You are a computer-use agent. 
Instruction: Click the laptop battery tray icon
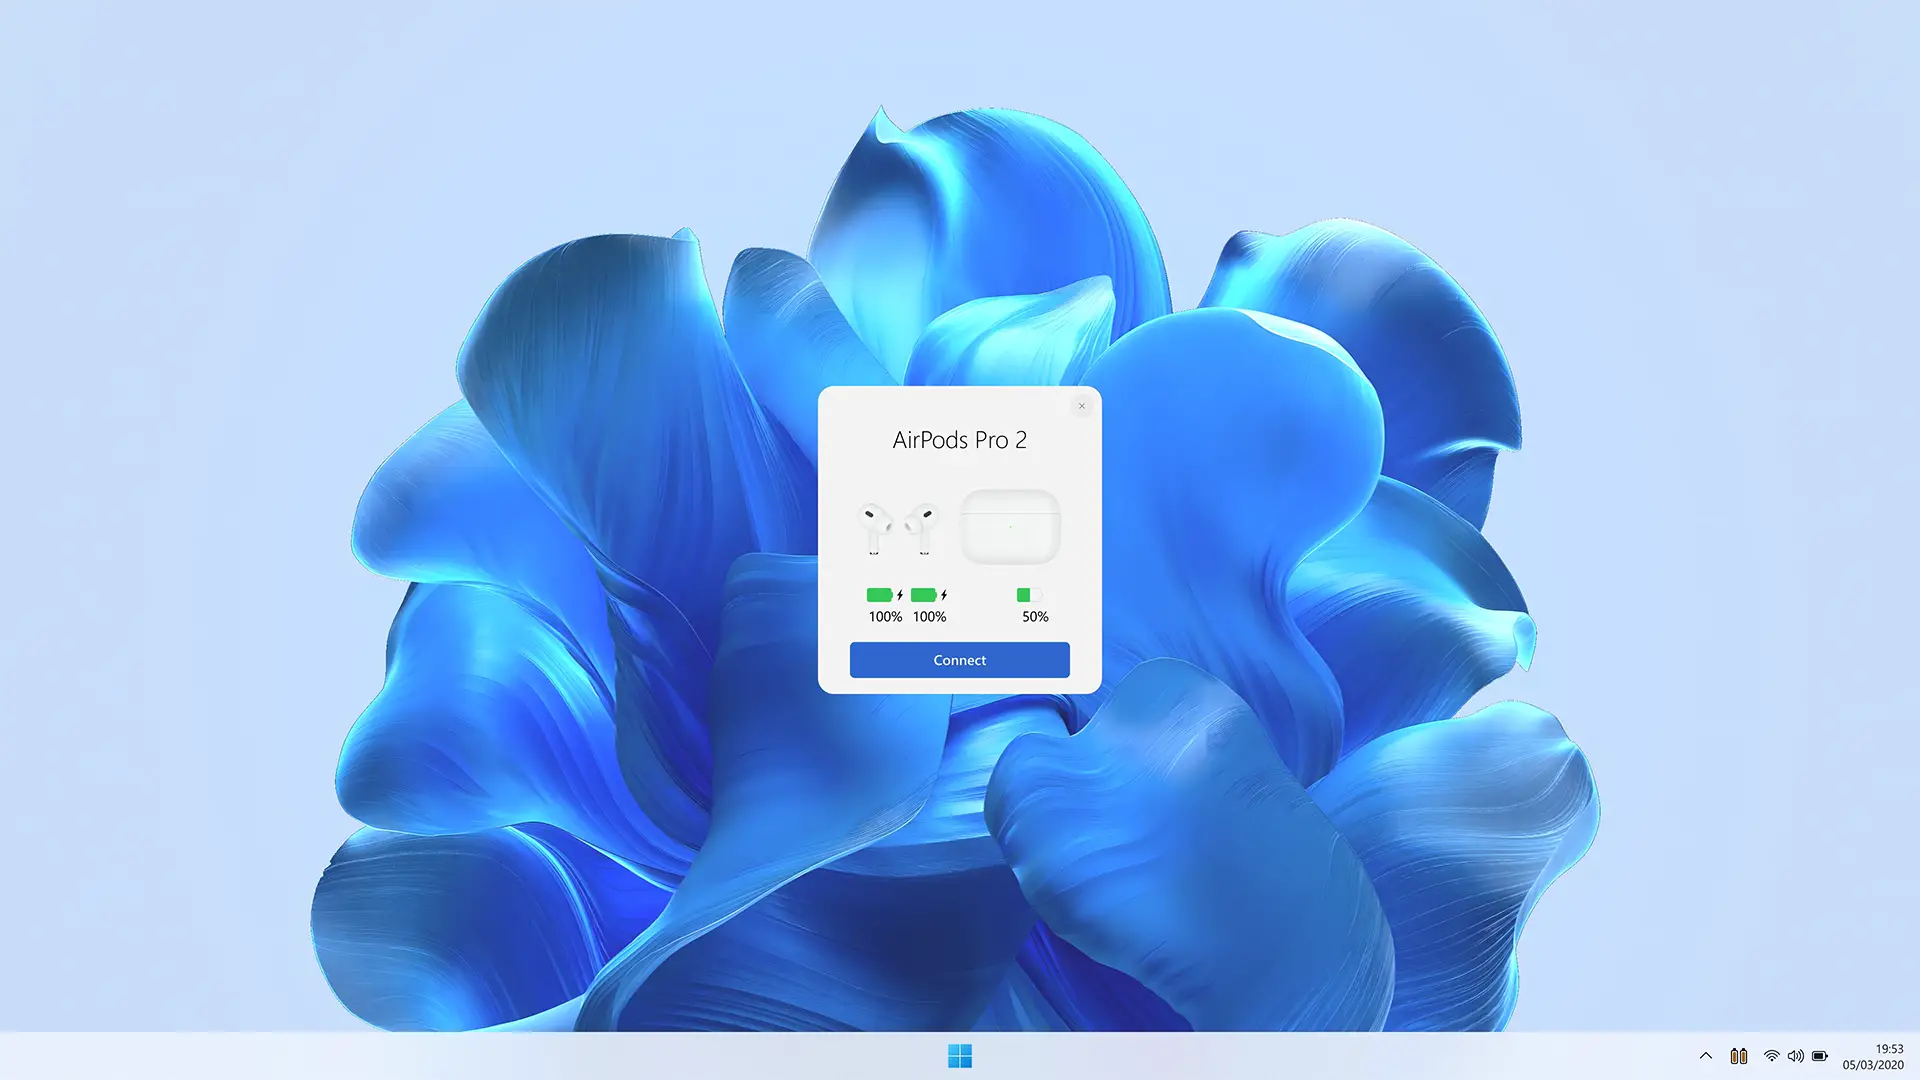(1820, 1056)
